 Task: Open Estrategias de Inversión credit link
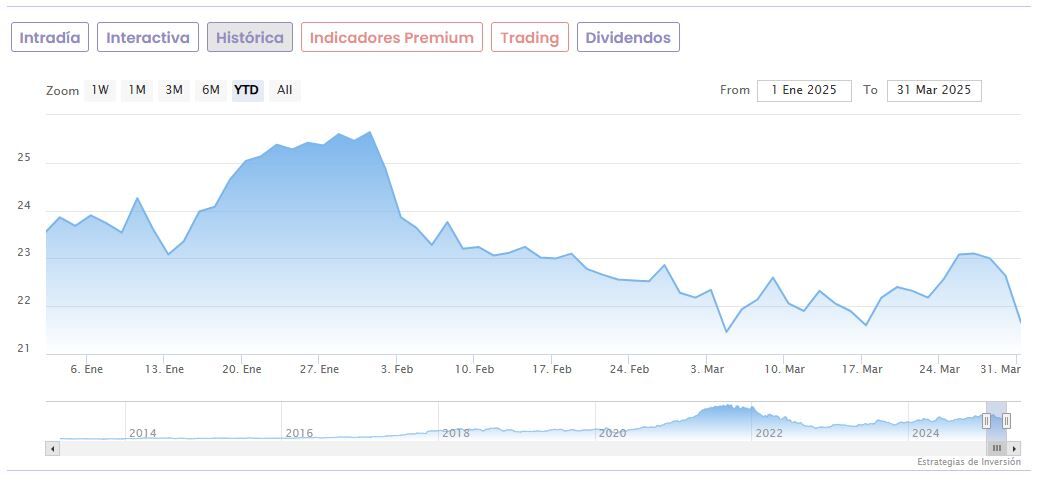pos(968,462)
